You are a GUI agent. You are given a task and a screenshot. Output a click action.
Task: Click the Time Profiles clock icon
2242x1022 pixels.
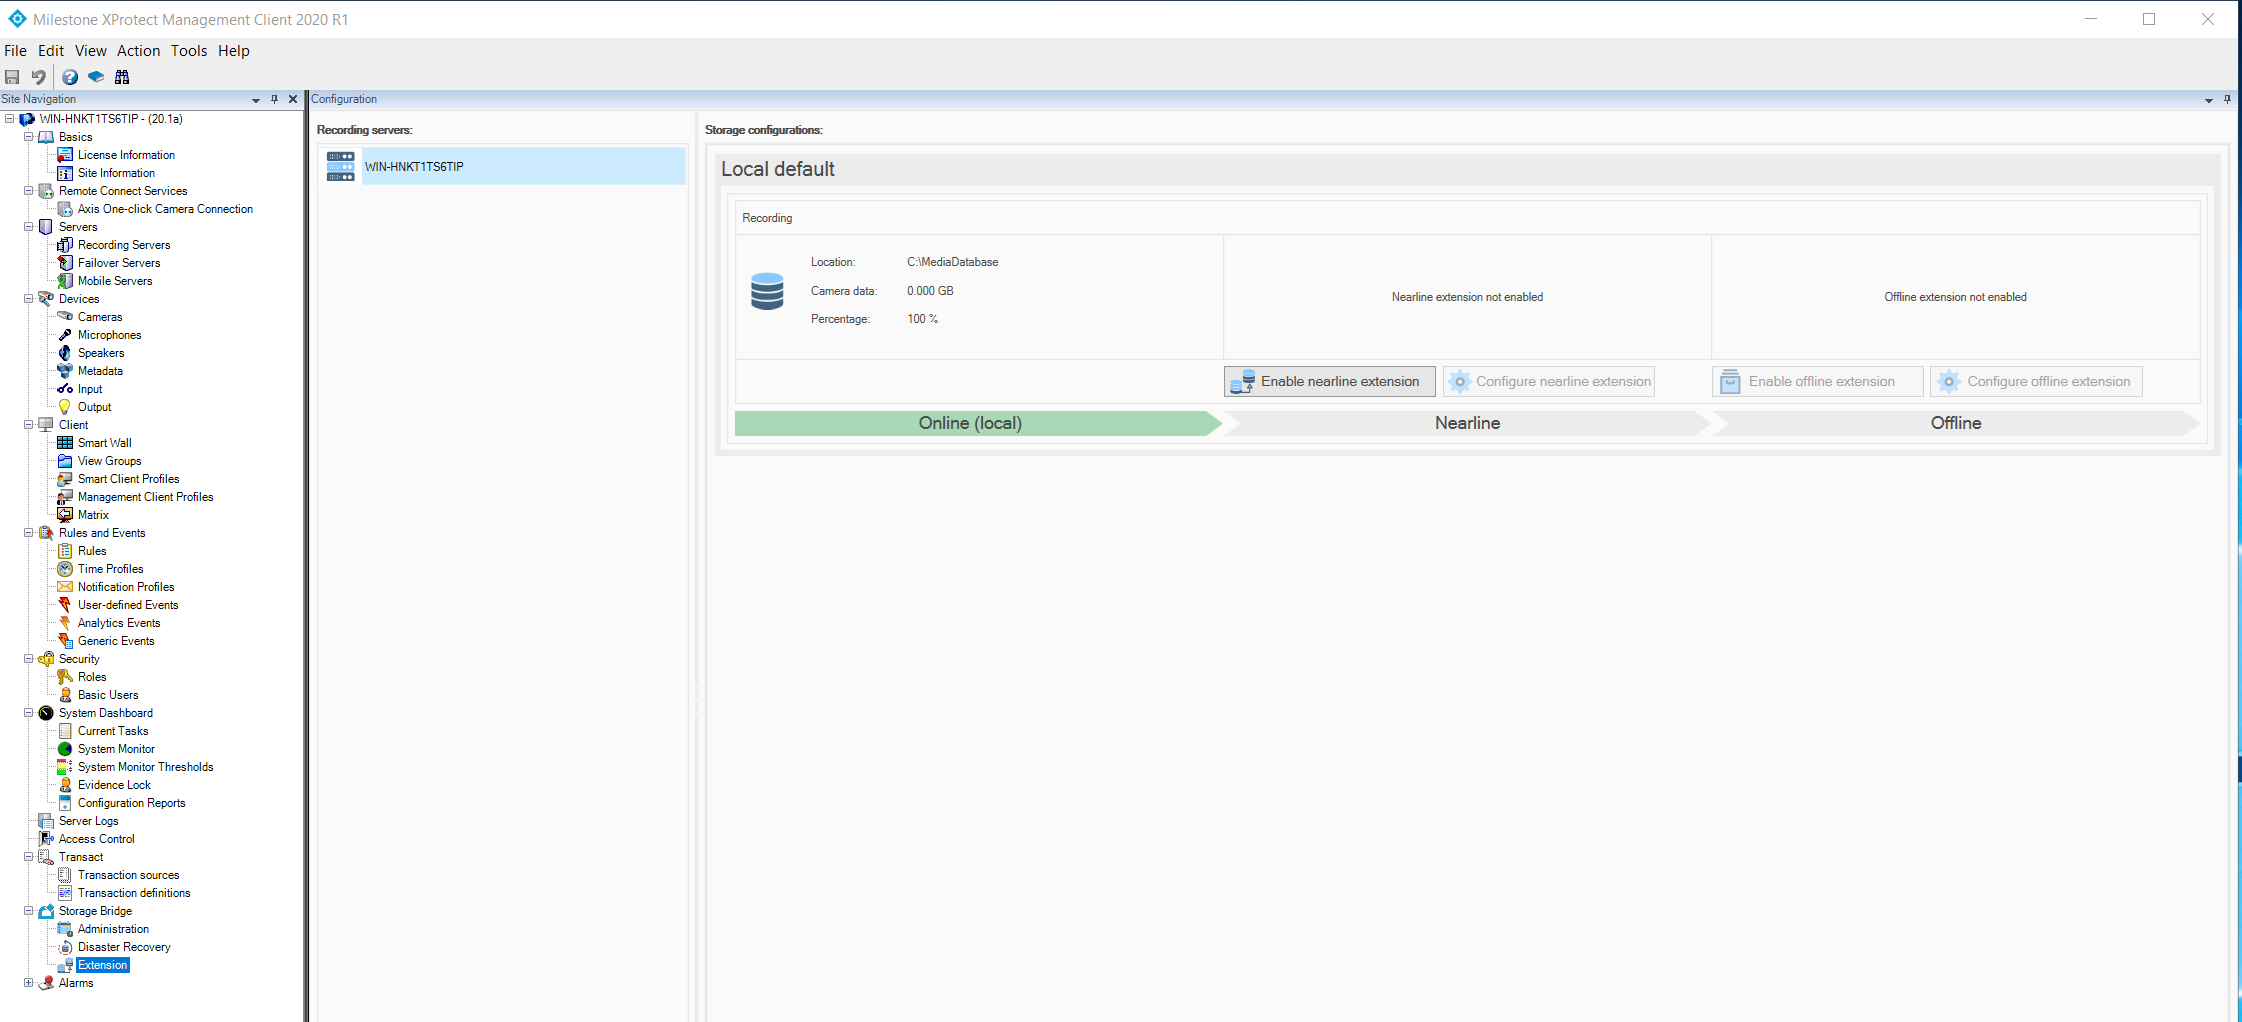coord(65,569)
